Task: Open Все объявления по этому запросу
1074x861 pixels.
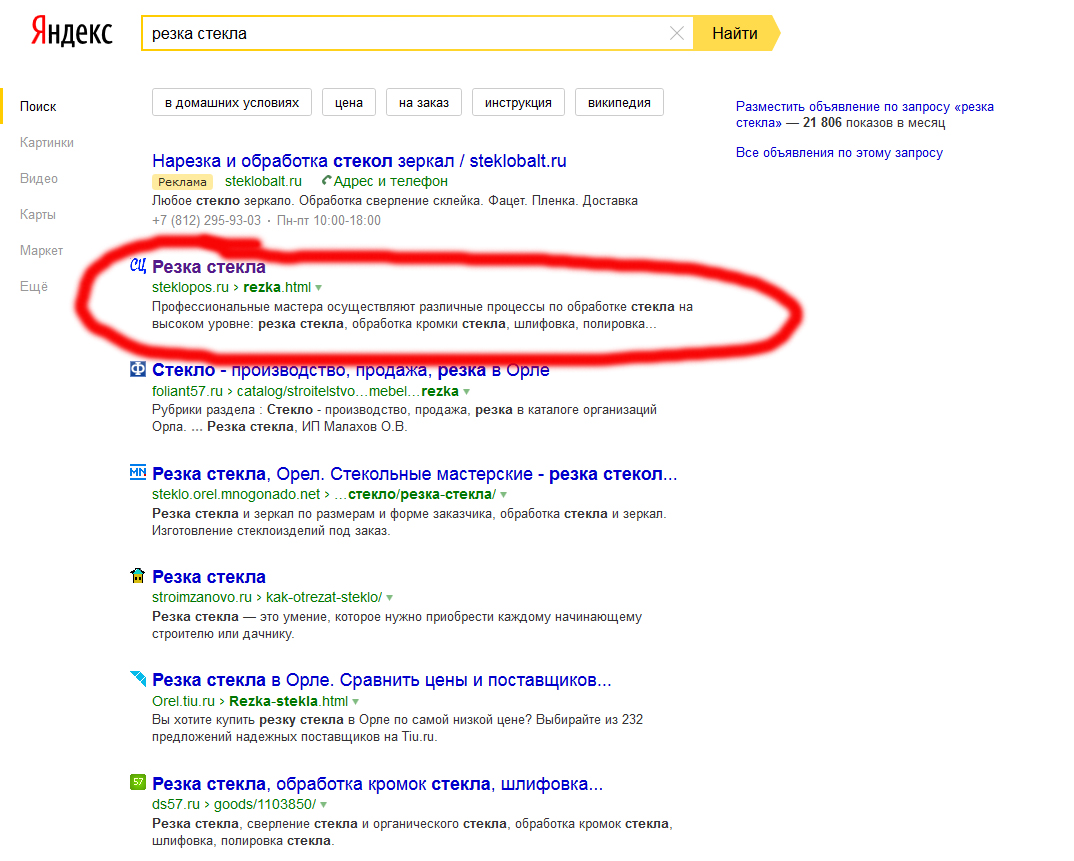Action: pos(839,152)
